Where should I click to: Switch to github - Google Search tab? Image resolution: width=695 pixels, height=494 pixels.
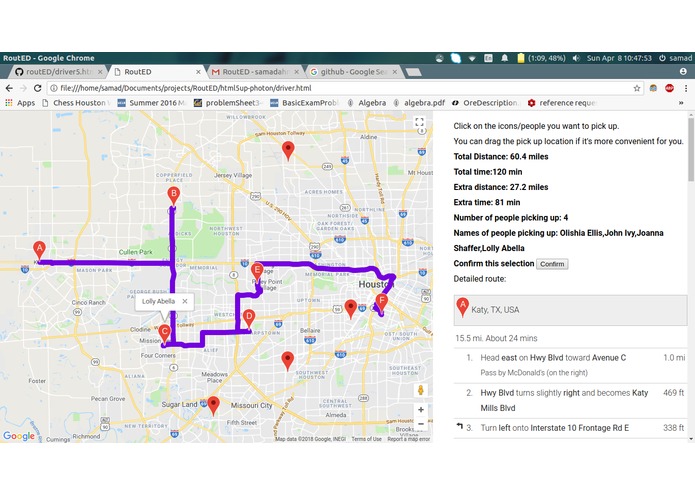coord(353,72)
